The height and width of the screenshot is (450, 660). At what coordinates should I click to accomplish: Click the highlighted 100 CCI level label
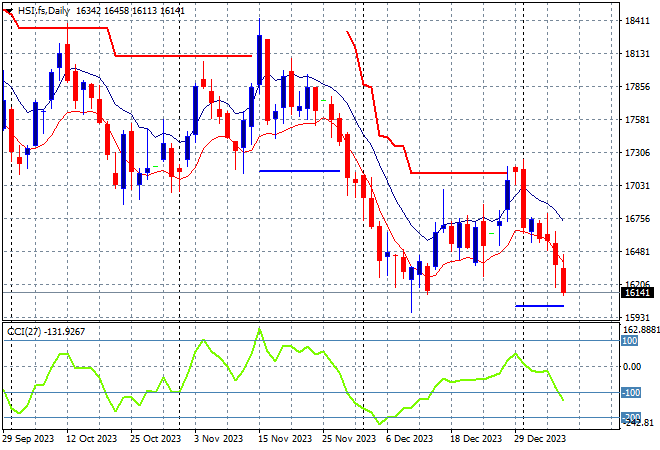(x=630, y=341)
